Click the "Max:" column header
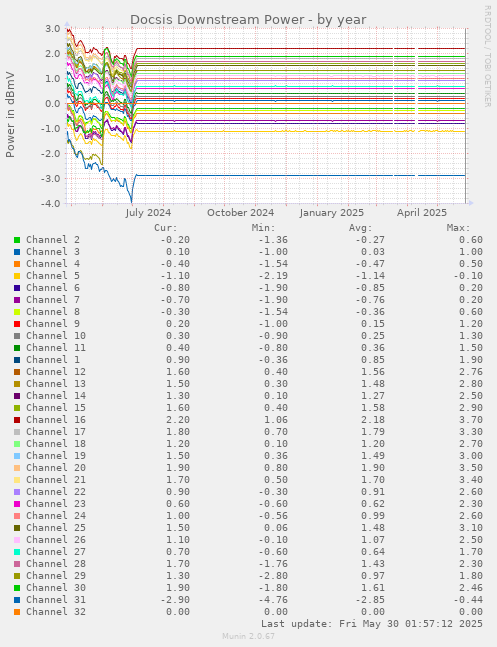The height and width of the screenshot is (647, 497). coord(458,228)
